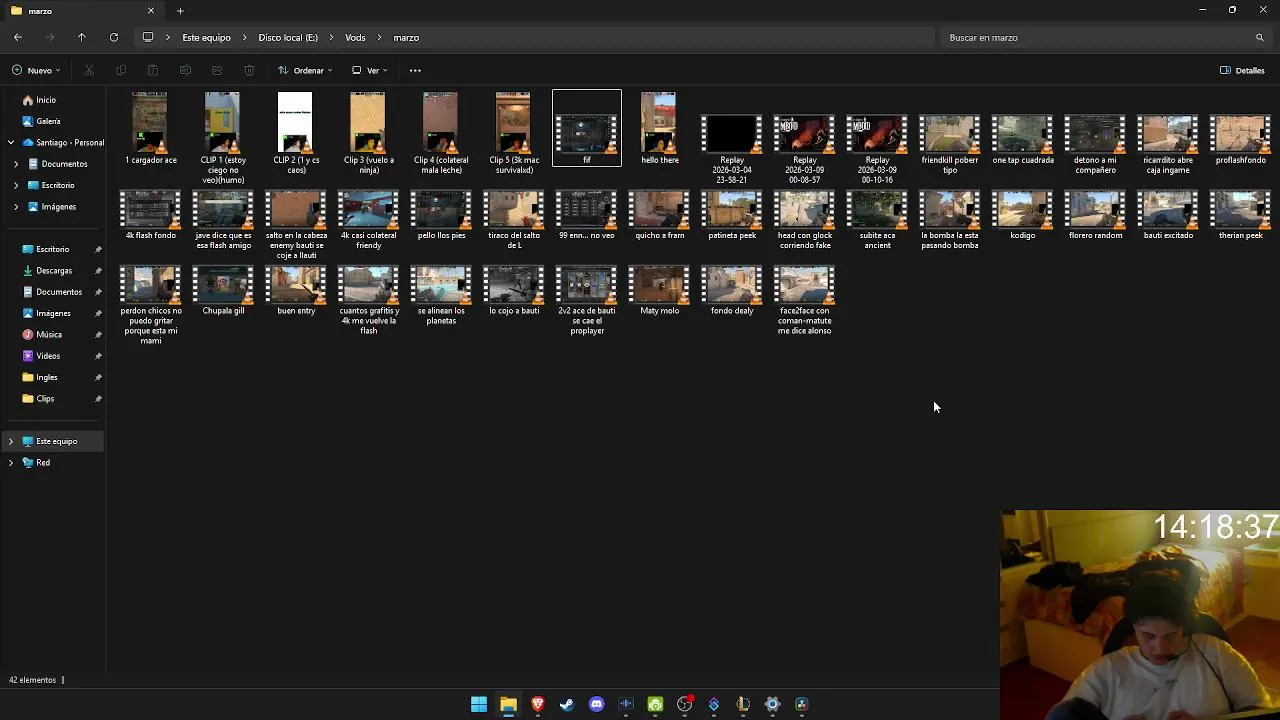The height and width of the screenshot is (720, 1280).
Task: Select the 'patineta peek' clip
Action: pos(732,215)
